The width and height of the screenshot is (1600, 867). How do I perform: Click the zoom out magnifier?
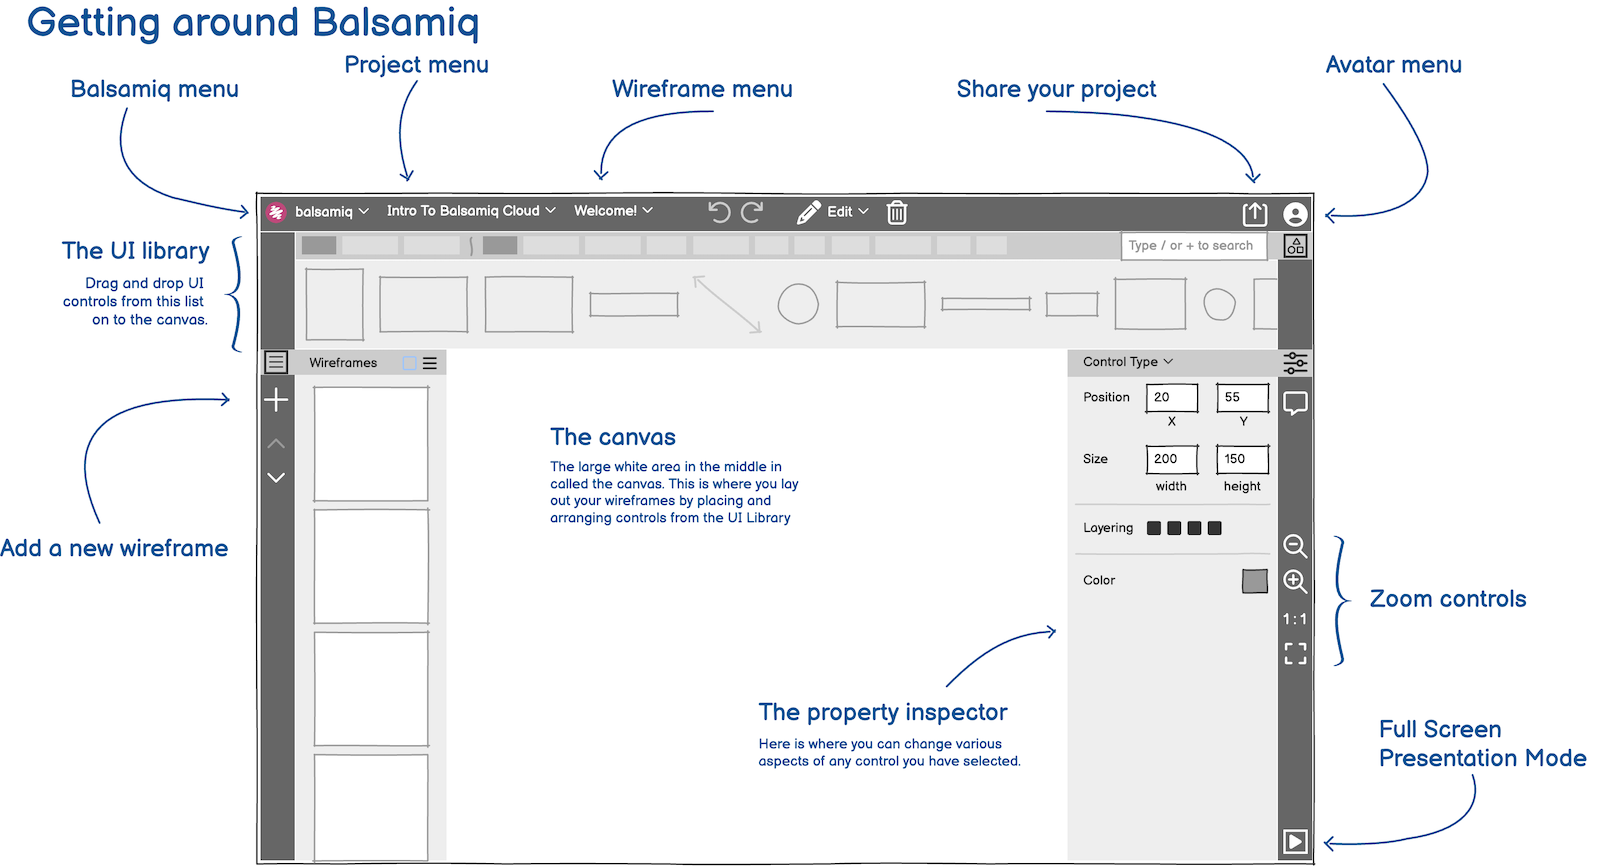(x=1295, y=546)
